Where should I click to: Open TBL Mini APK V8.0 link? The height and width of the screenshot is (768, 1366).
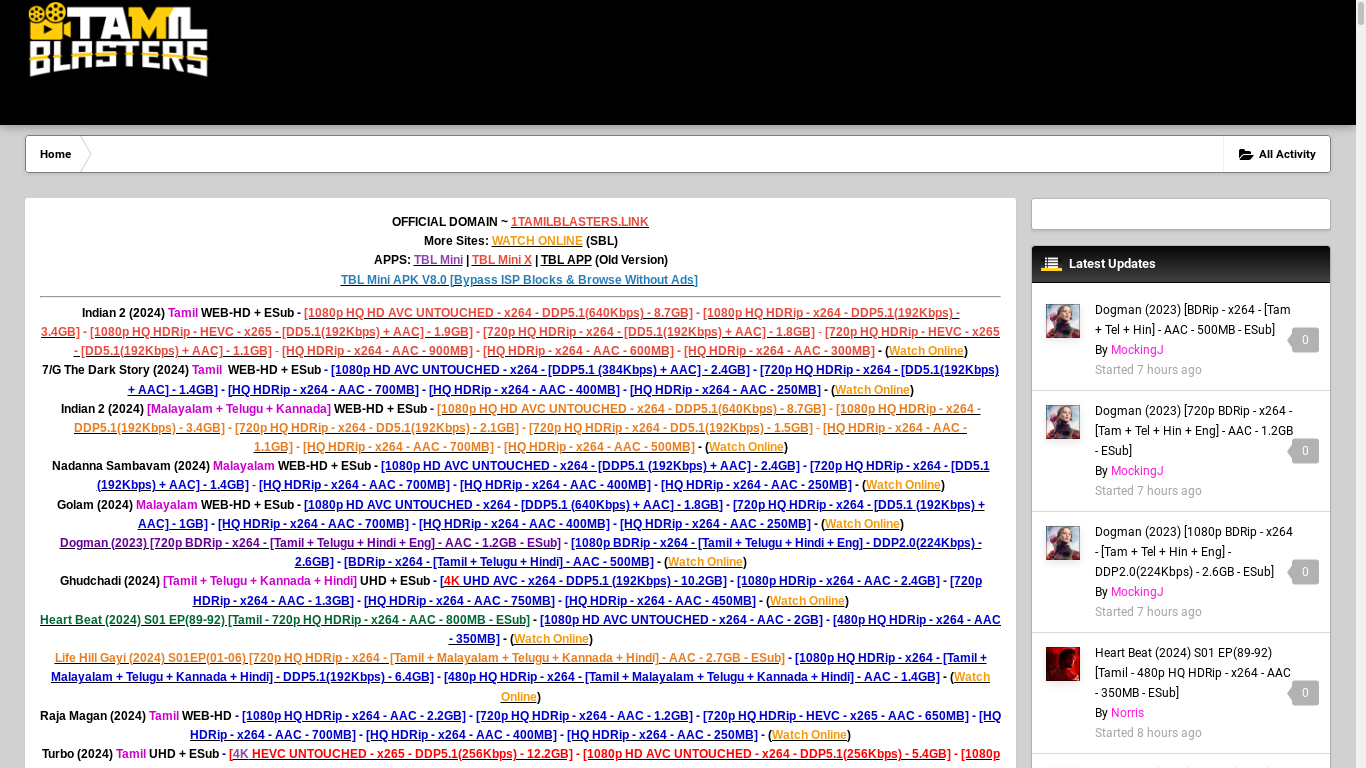519,280
